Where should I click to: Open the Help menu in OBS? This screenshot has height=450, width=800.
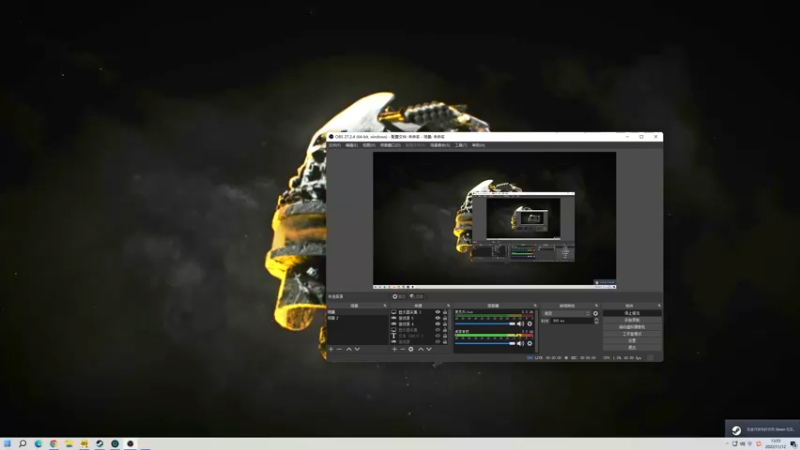(478, 145)
